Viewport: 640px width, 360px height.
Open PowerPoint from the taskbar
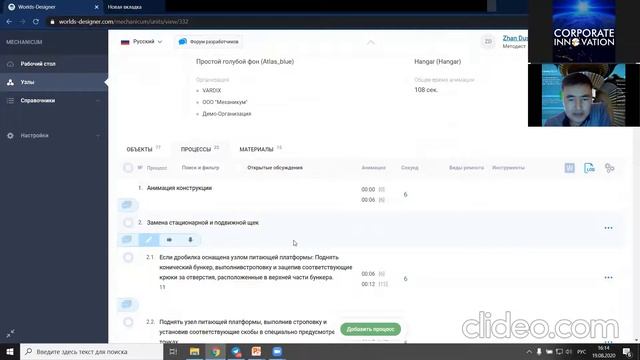[256, 351]
